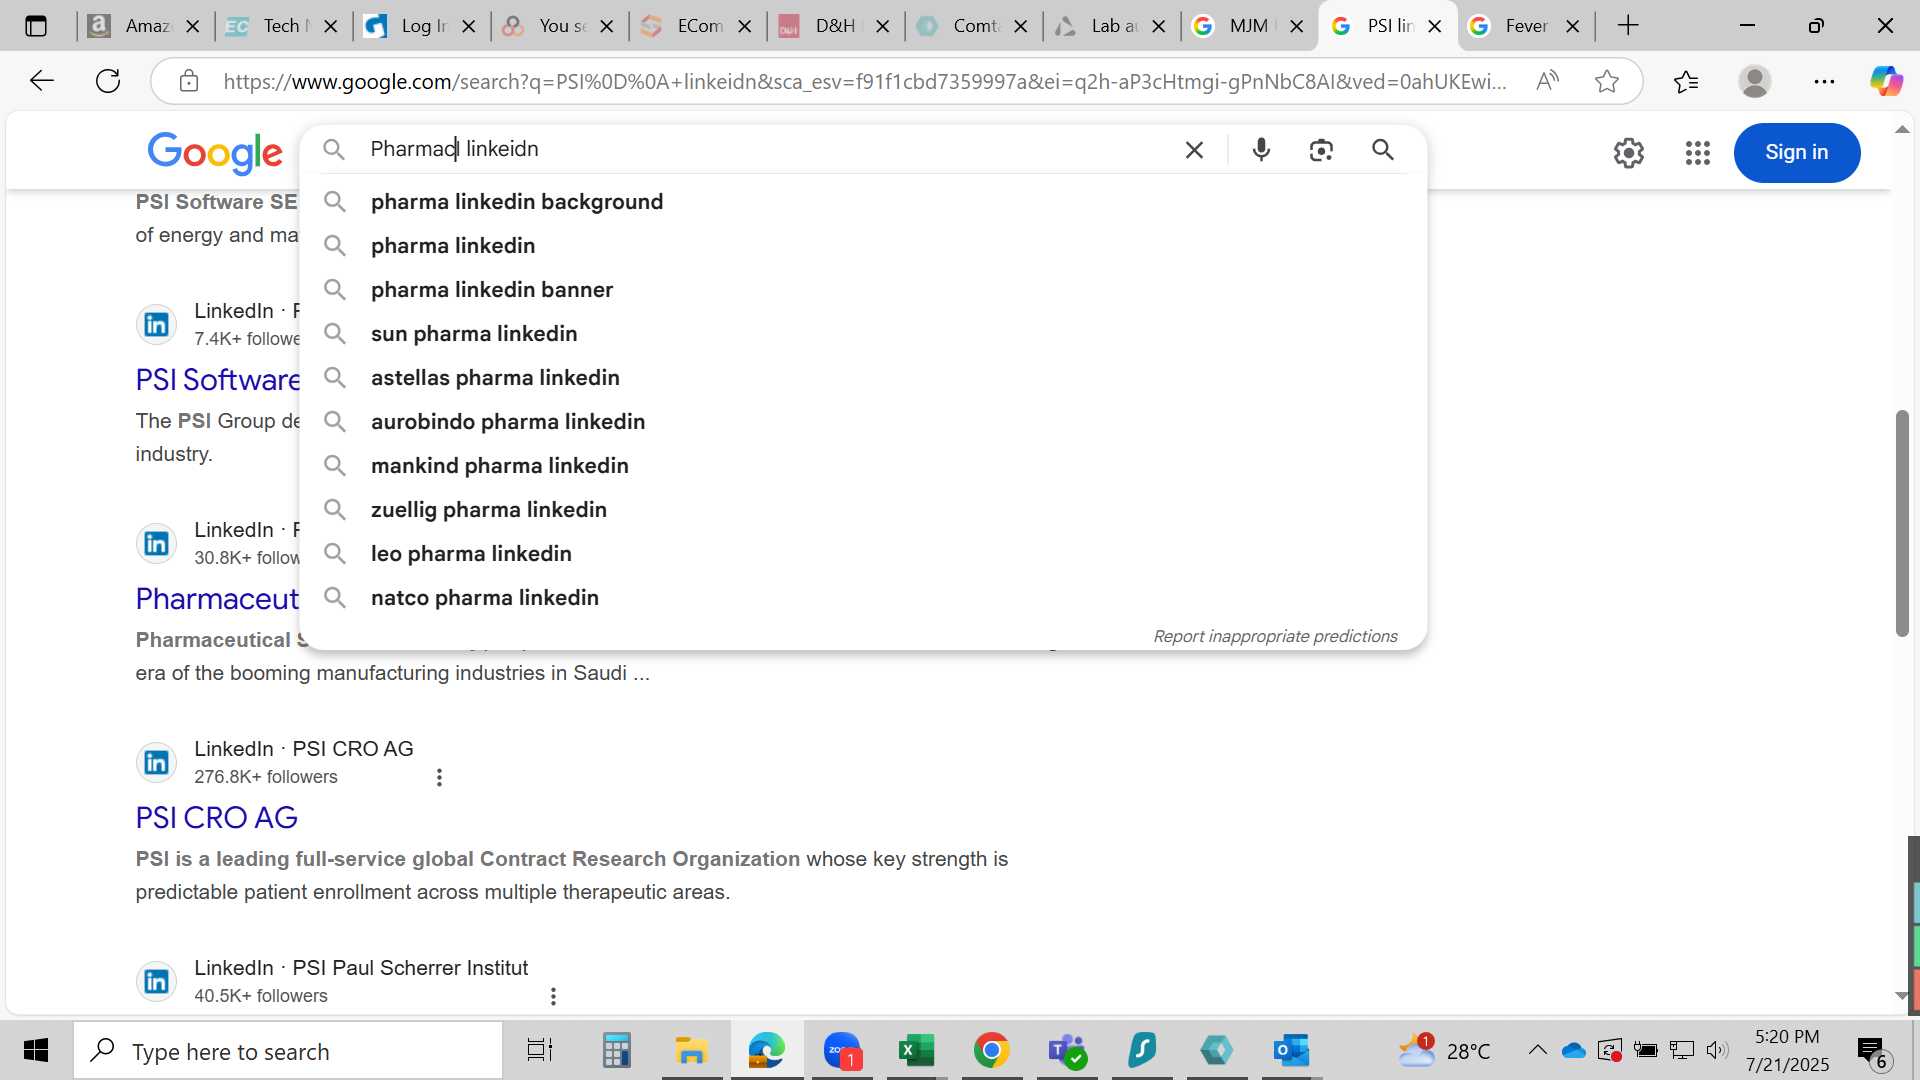
Task: Select suggestion 'astellas pharma linkedin'
Action: [863, 378]
